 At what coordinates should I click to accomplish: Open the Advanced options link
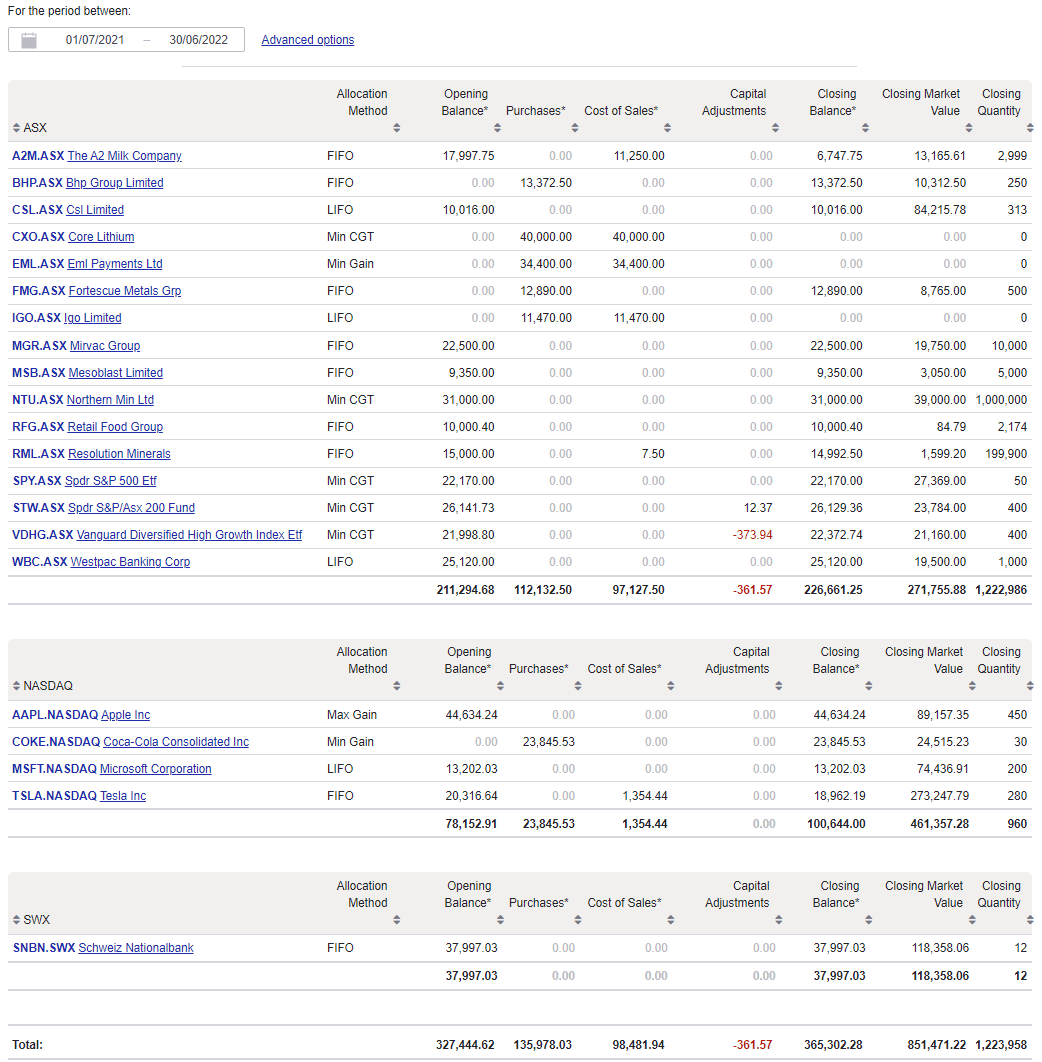click(308, 40)
